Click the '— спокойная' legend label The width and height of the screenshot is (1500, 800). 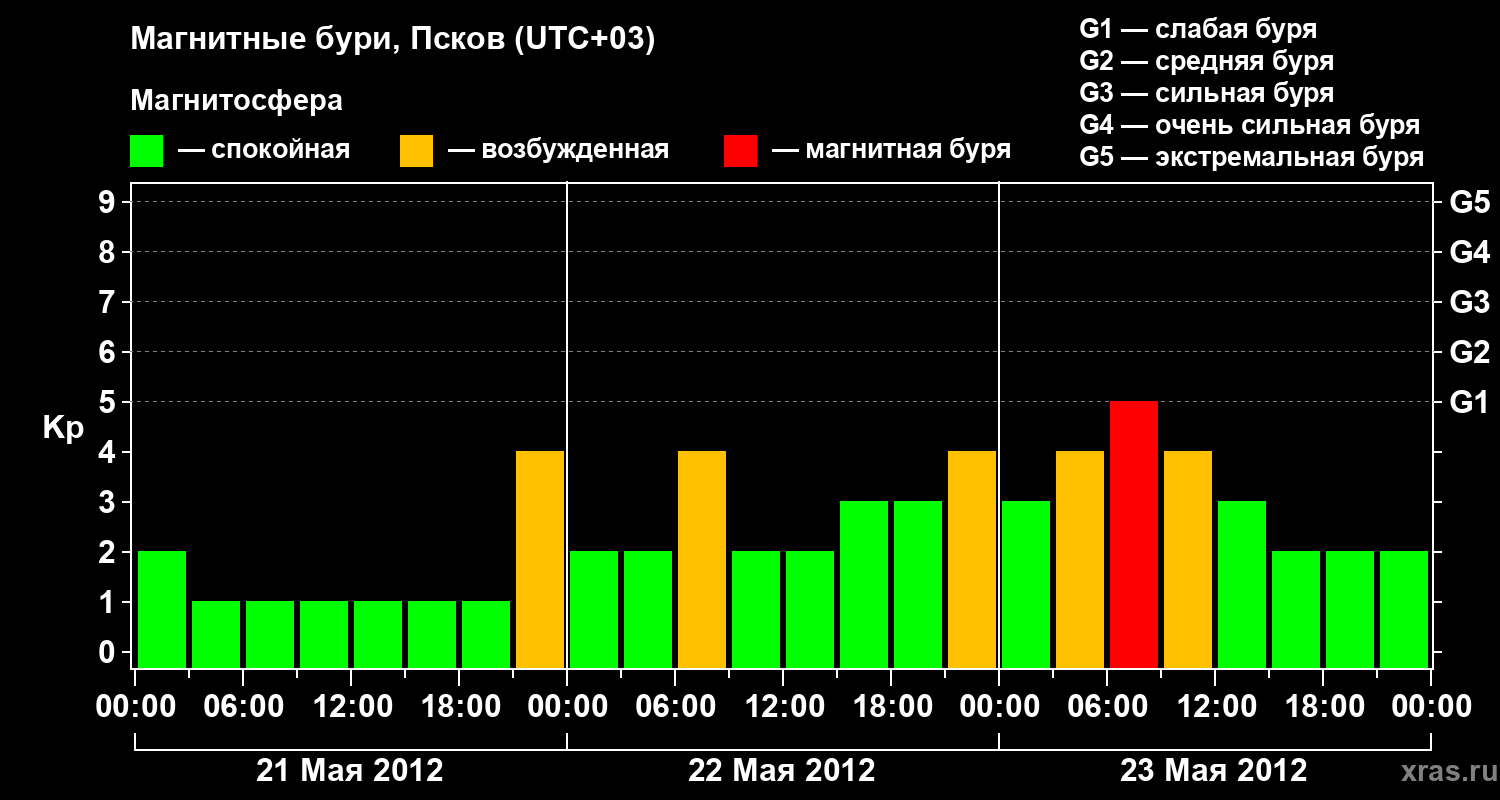[x=264, y=150]
